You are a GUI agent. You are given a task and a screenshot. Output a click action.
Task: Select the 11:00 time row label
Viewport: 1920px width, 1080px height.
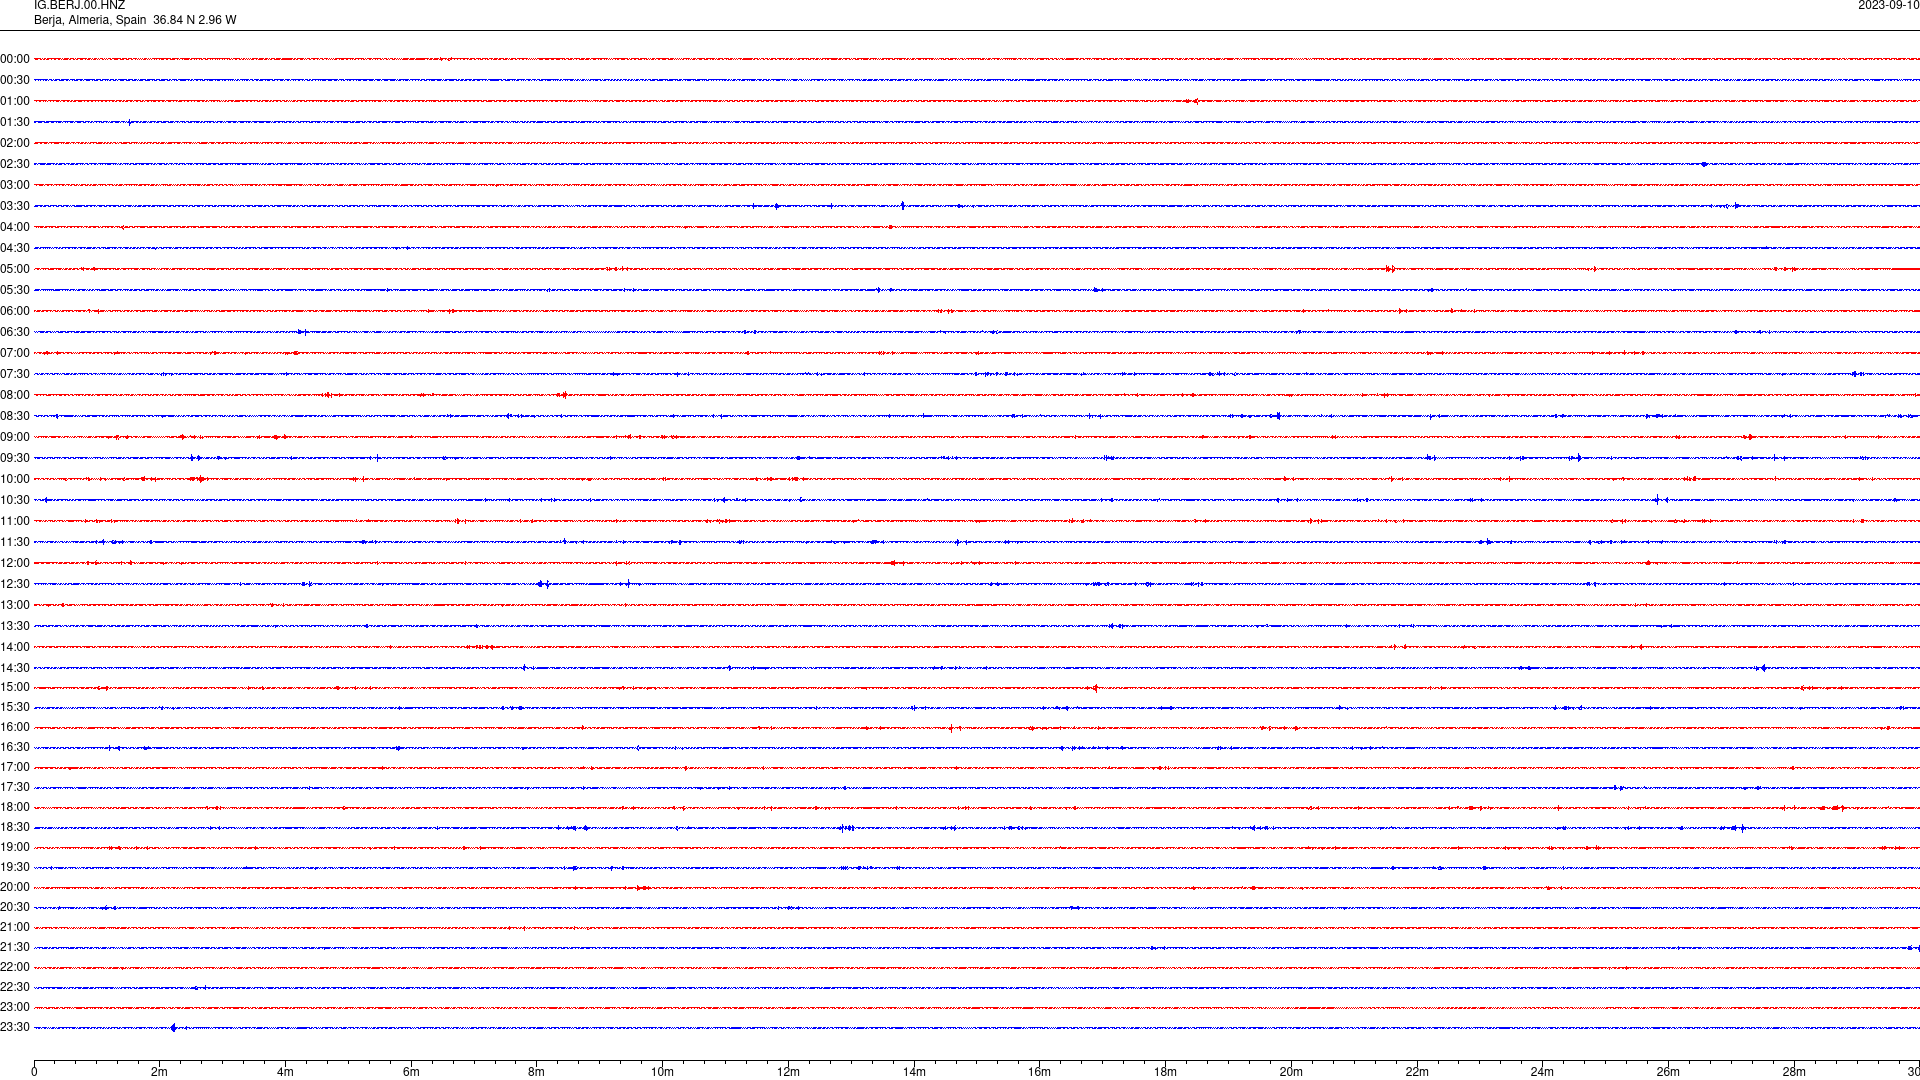[x=15, y=521]
